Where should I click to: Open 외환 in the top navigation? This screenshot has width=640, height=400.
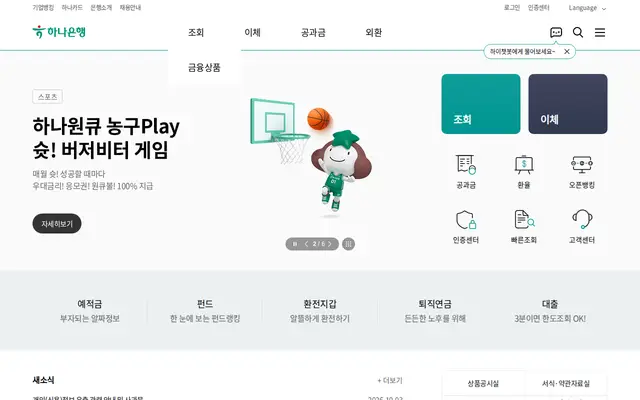tap(373, 33)
